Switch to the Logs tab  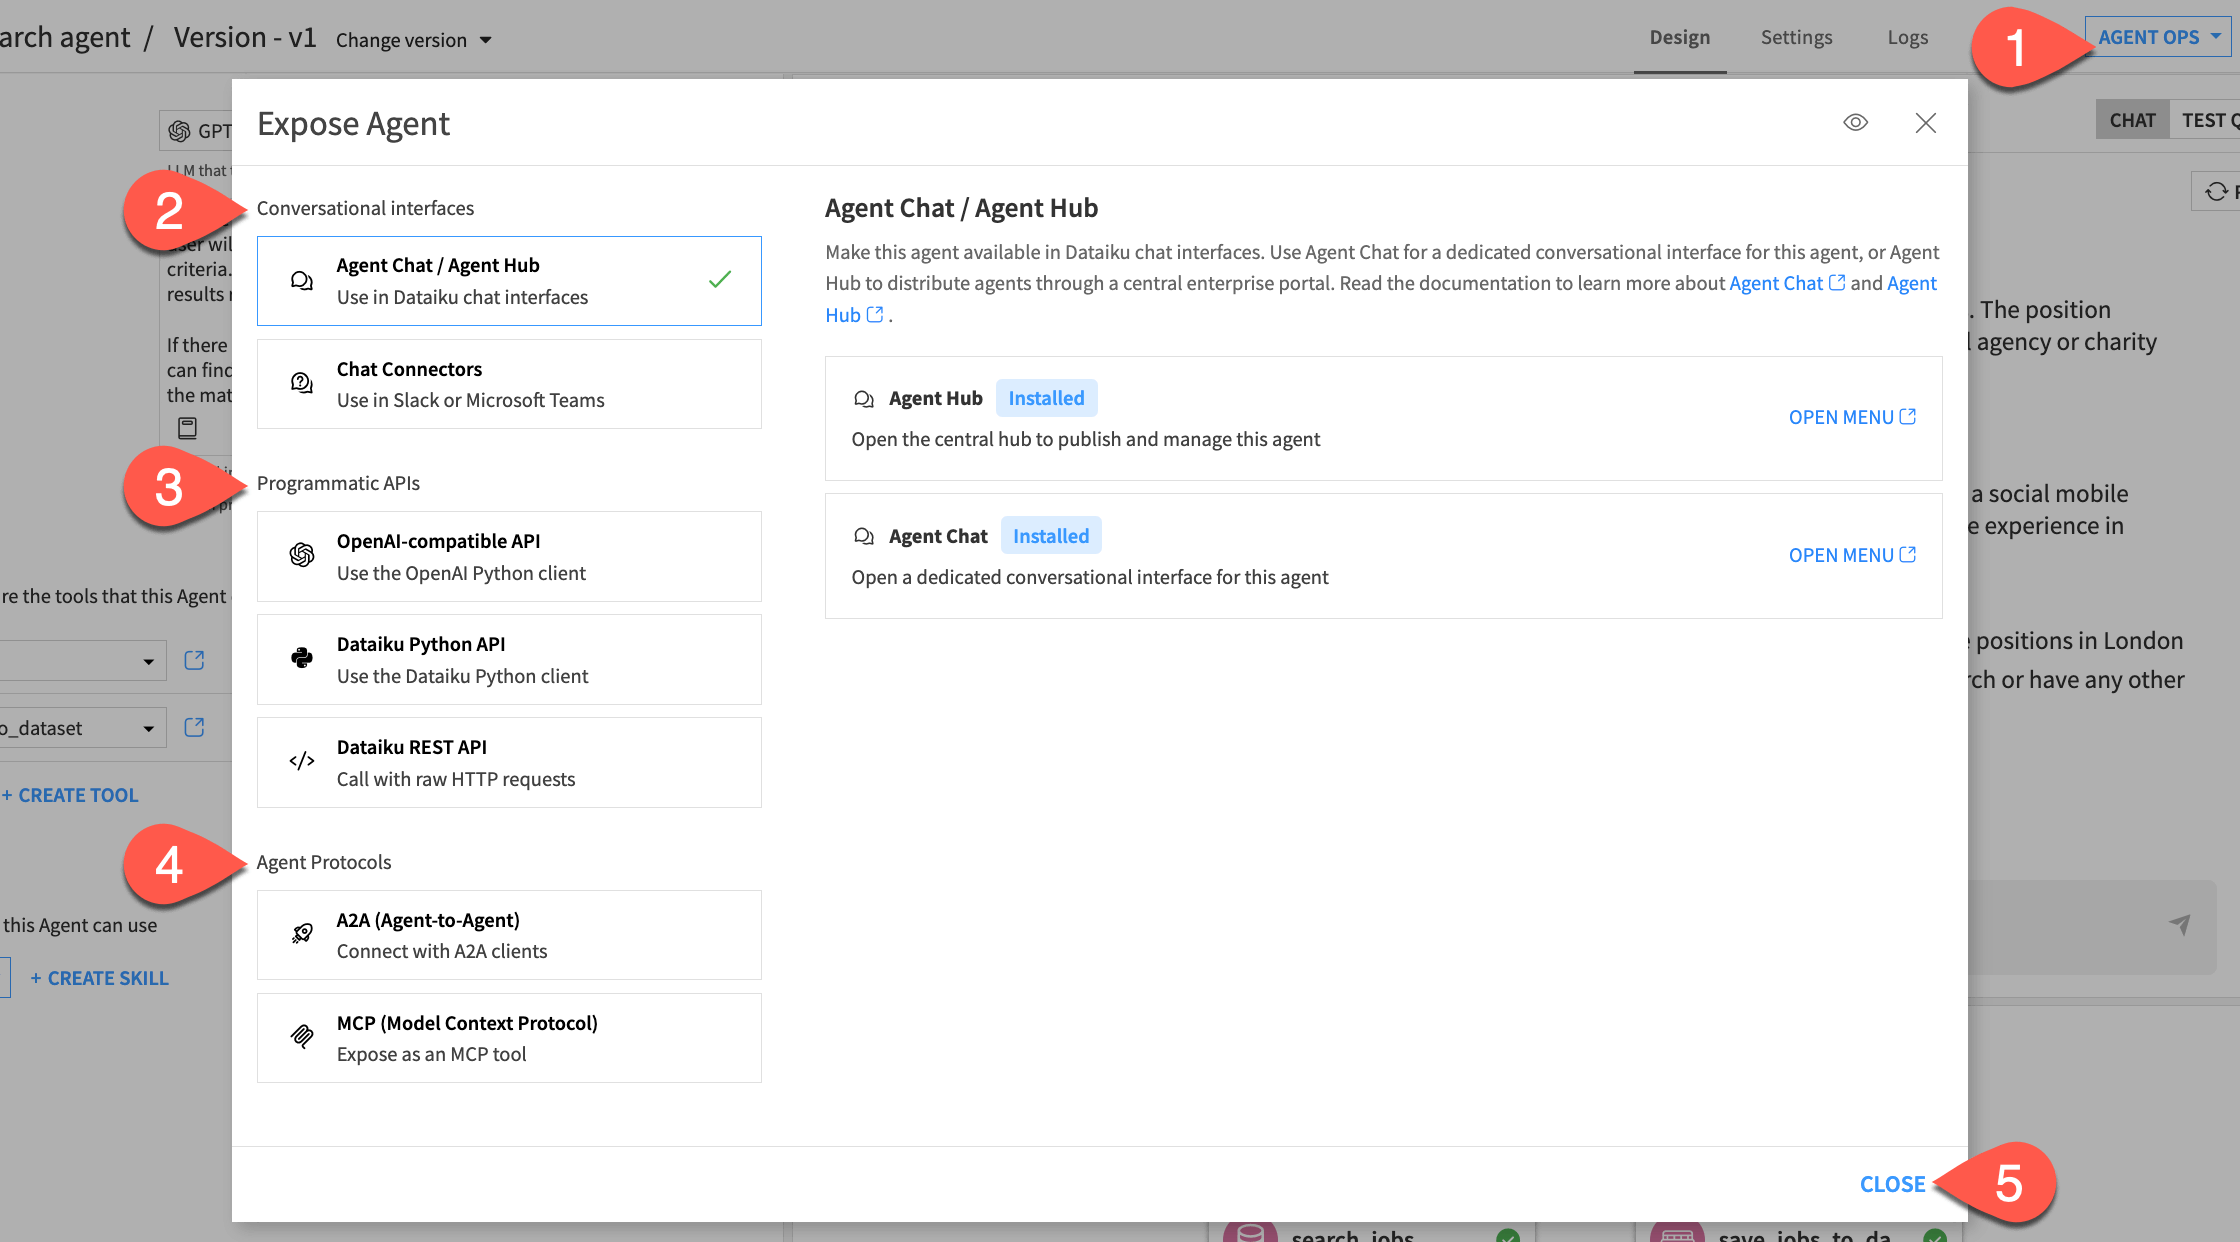[x=1907, y=38]
